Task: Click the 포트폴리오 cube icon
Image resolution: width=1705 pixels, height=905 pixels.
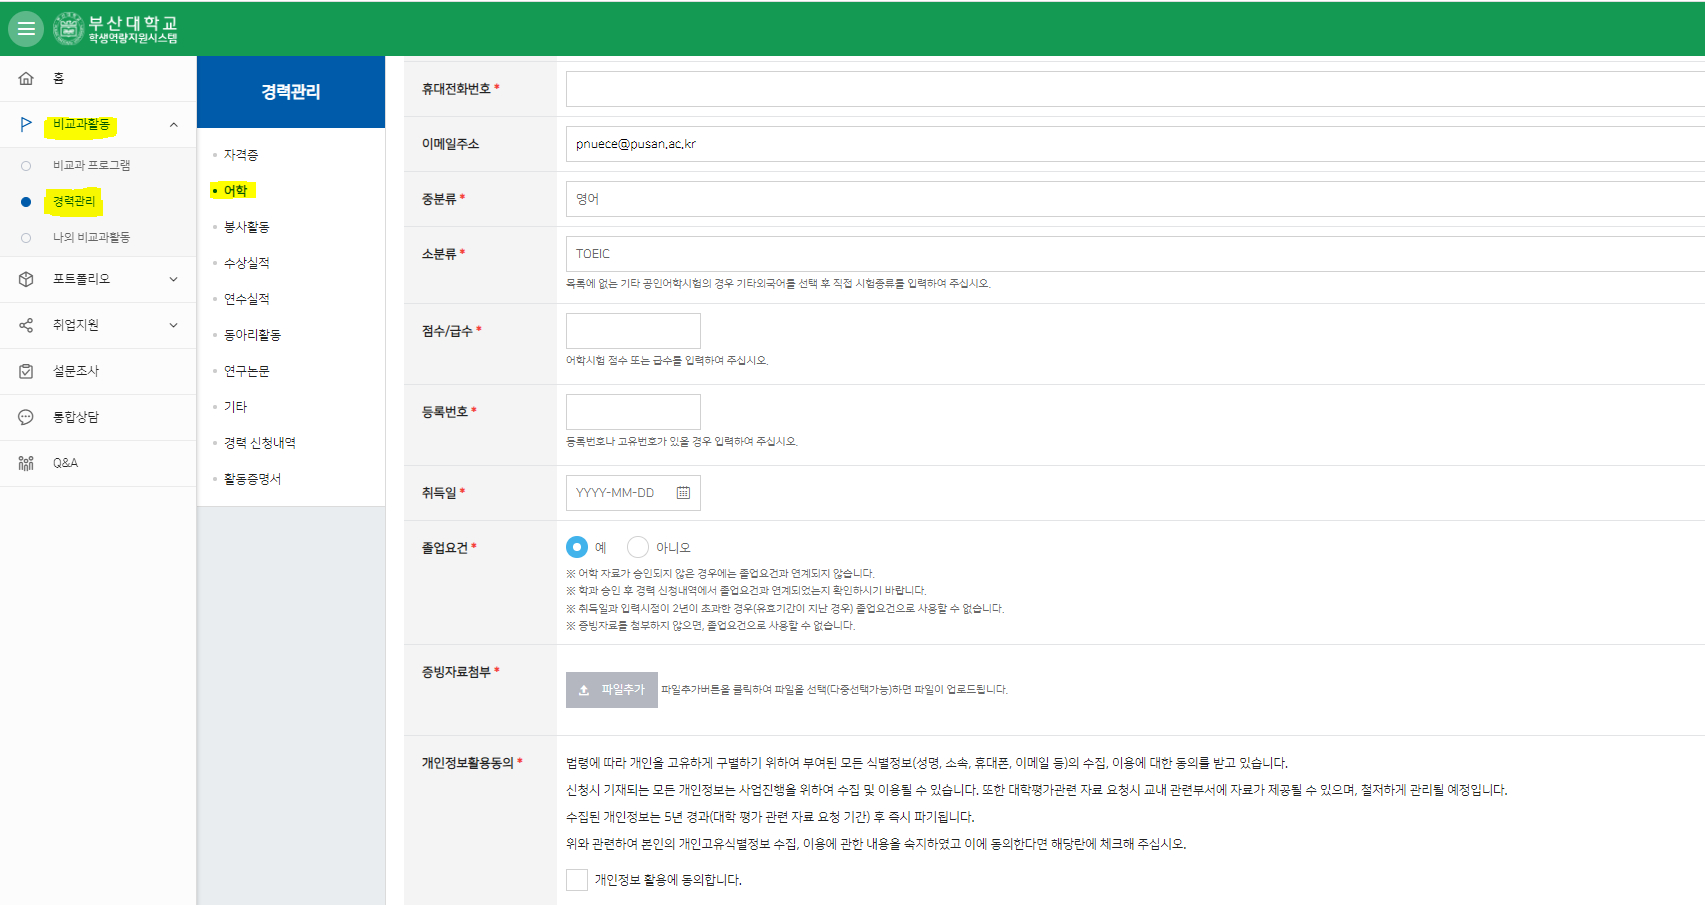Action: coord(26,279)
